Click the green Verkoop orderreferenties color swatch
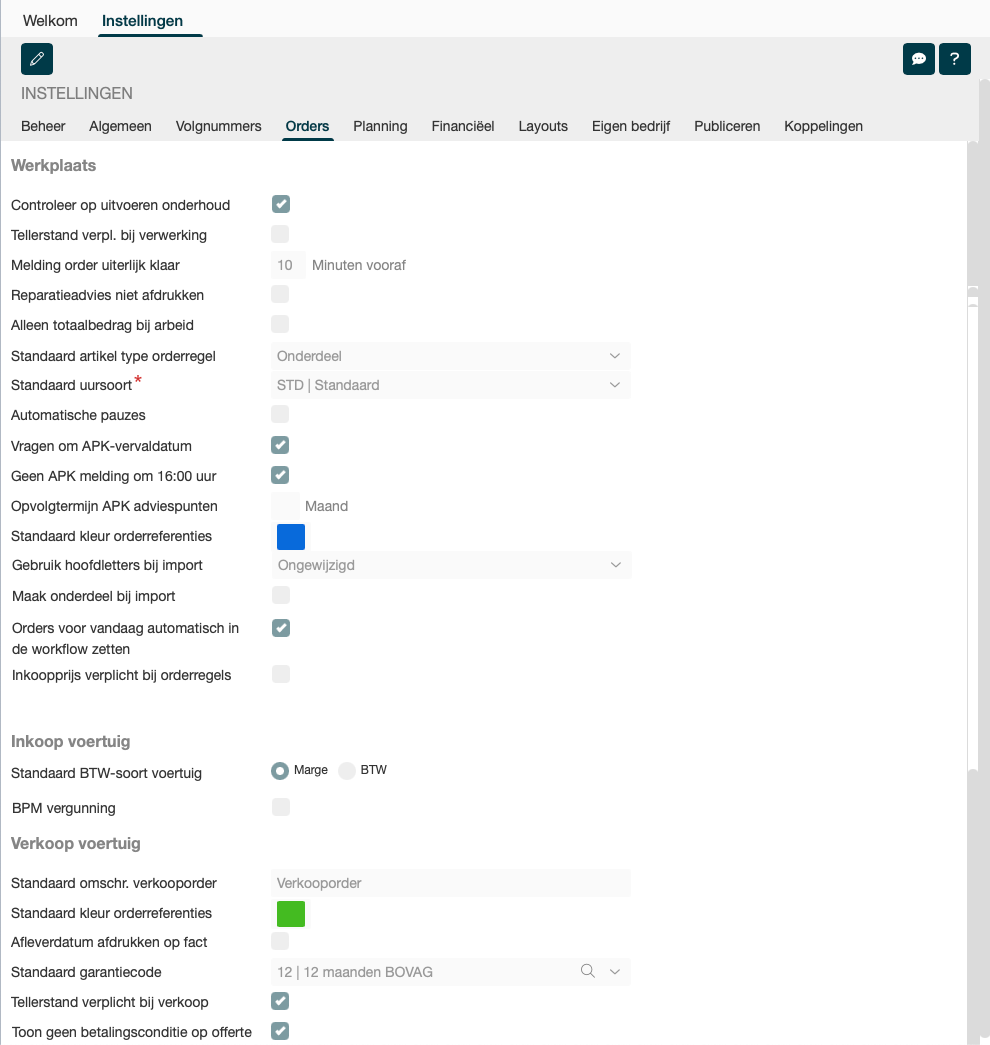Screen dimensions: 990x1045 click(x=291, y=914)
